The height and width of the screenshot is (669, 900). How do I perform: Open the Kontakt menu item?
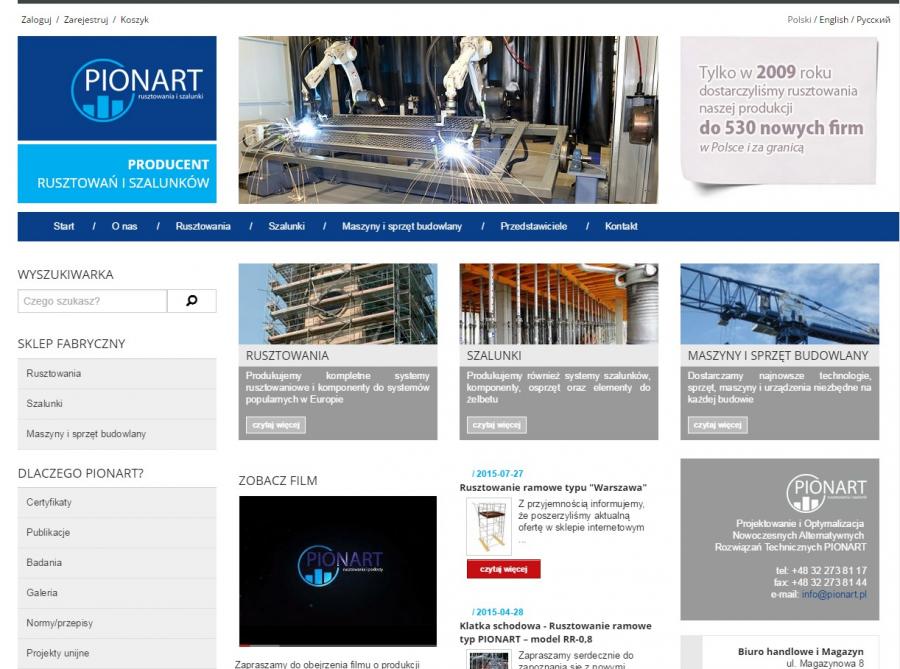tap(621, 226)
